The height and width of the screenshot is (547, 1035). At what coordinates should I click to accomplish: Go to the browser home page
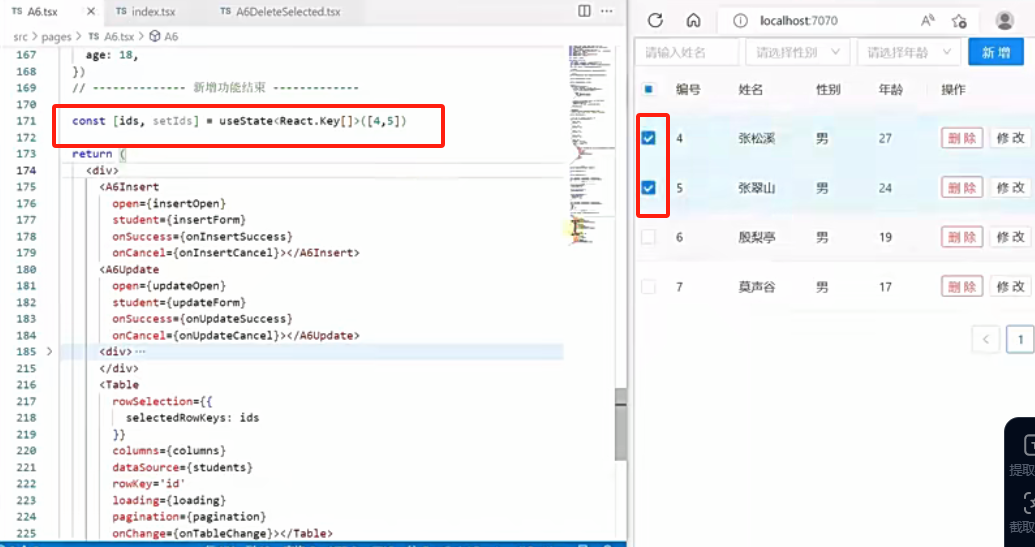(693, 20)
